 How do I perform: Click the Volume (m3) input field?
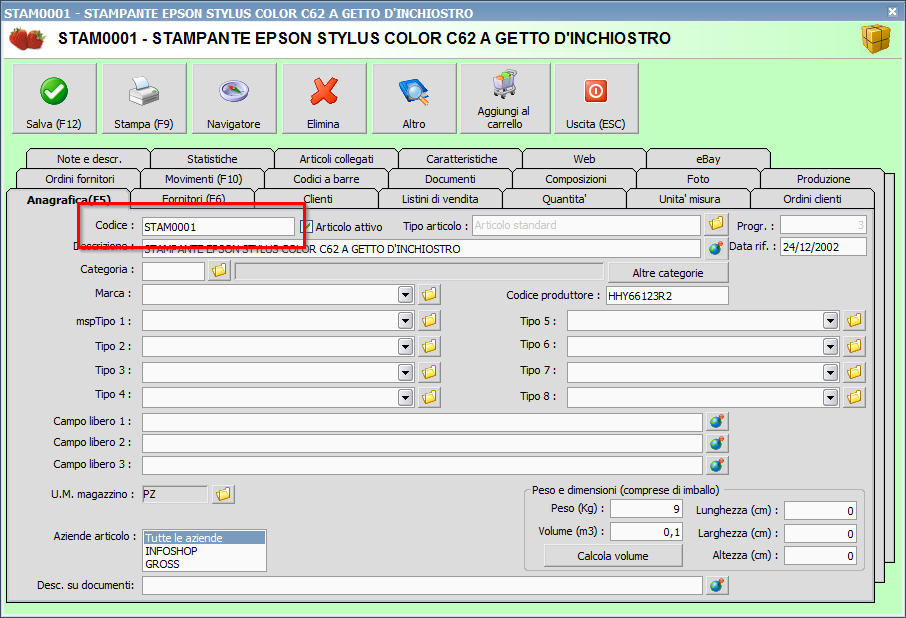[647, 531]
